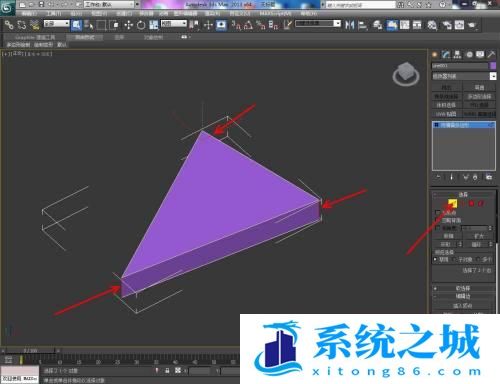Open Curve Editor icon
The height and width of the screenshot is (384, 500).
pyautogui.click(x=405, y=25)
